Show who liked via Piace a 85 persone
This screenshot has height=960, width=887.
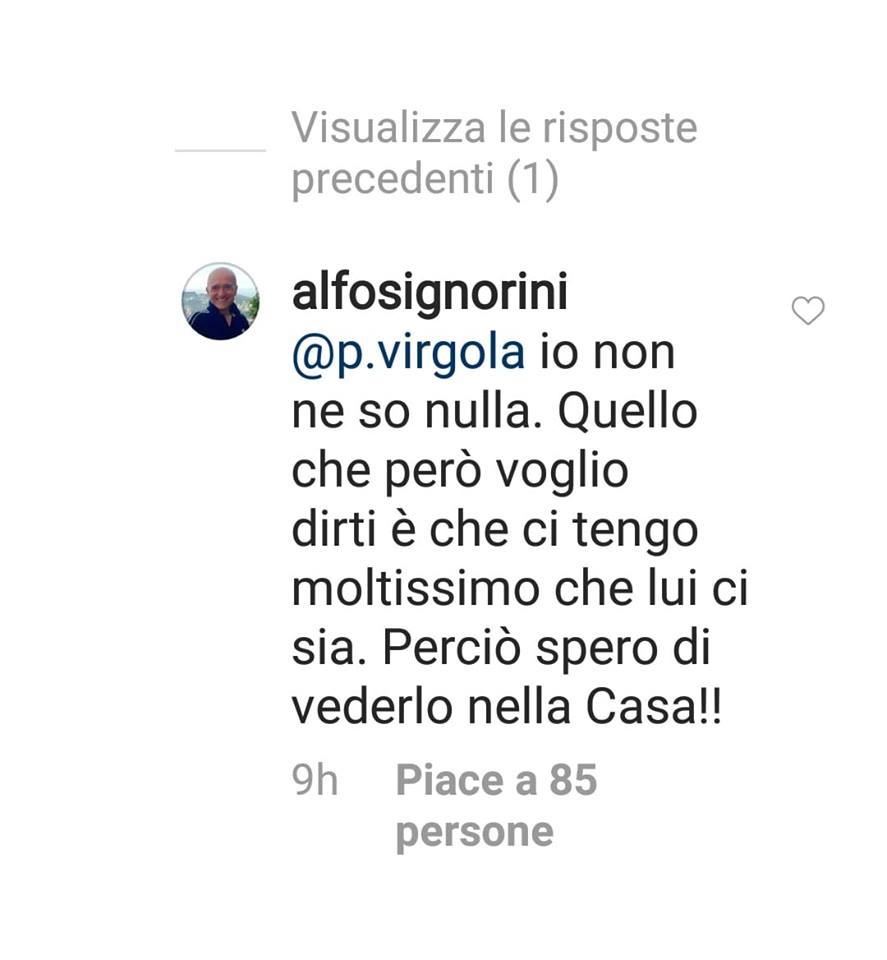(x=496, y=806)
